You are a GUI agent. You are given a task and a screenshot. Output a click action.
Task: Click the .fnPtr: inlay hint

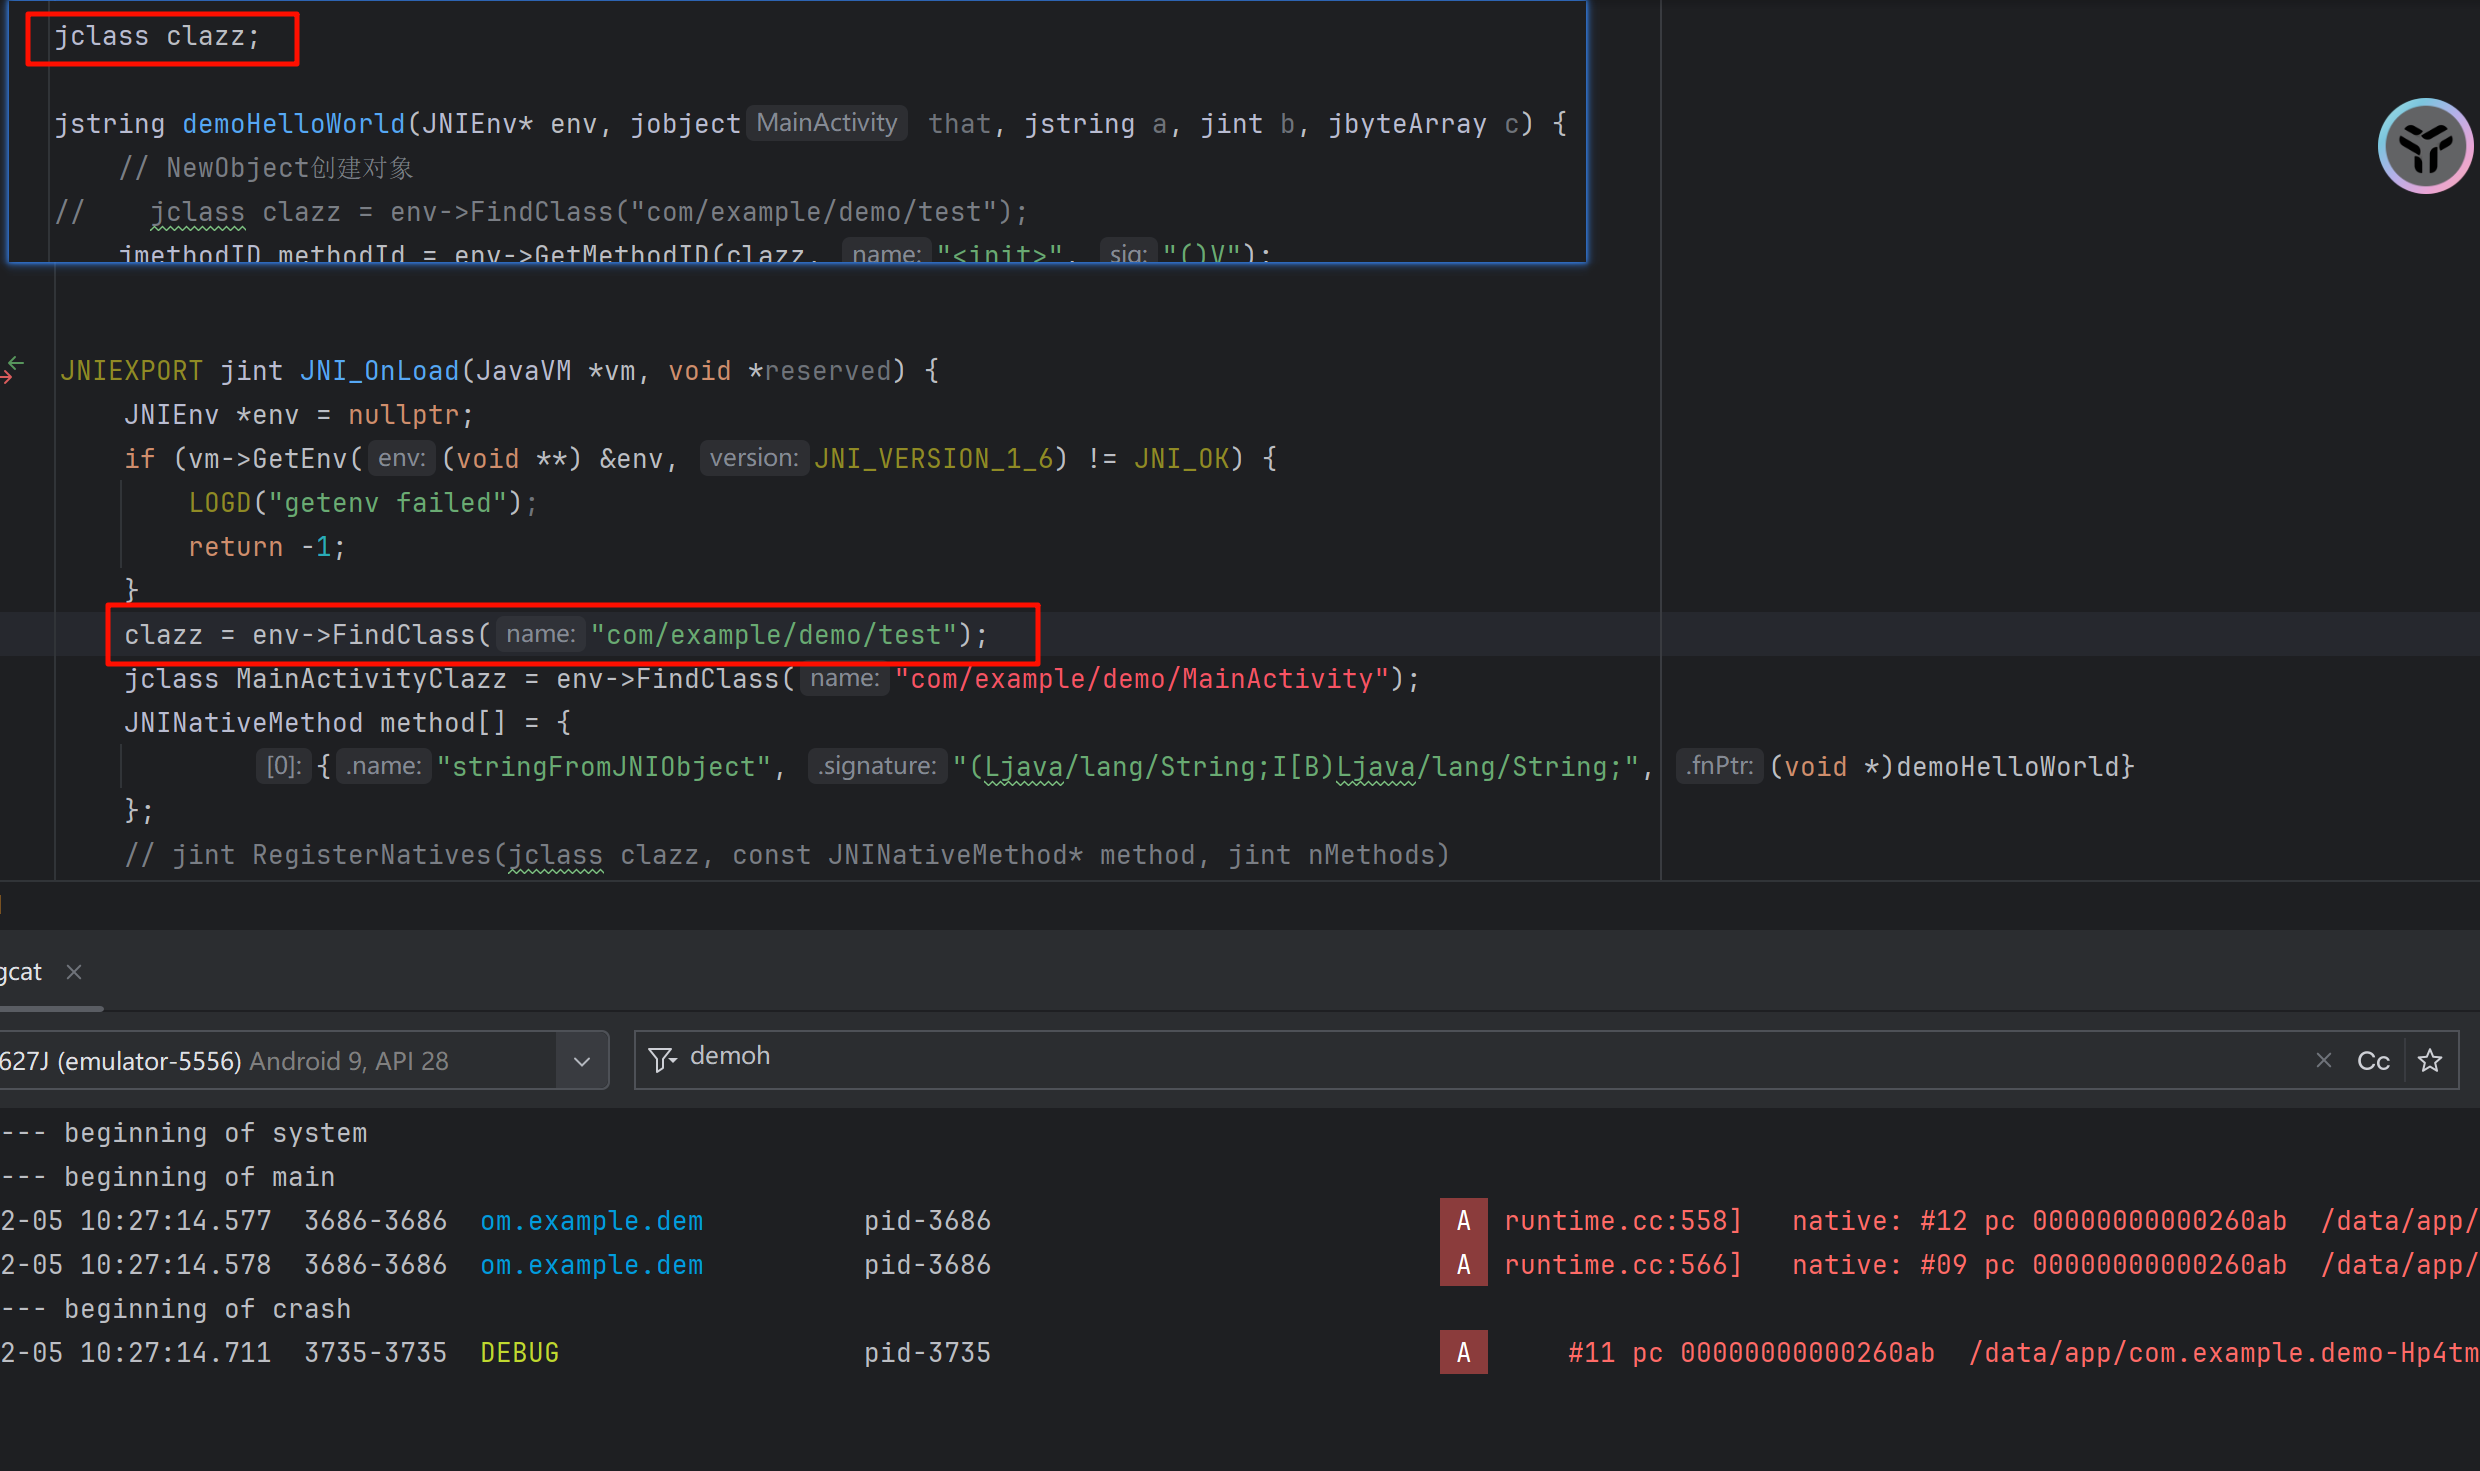[1719, 766]
